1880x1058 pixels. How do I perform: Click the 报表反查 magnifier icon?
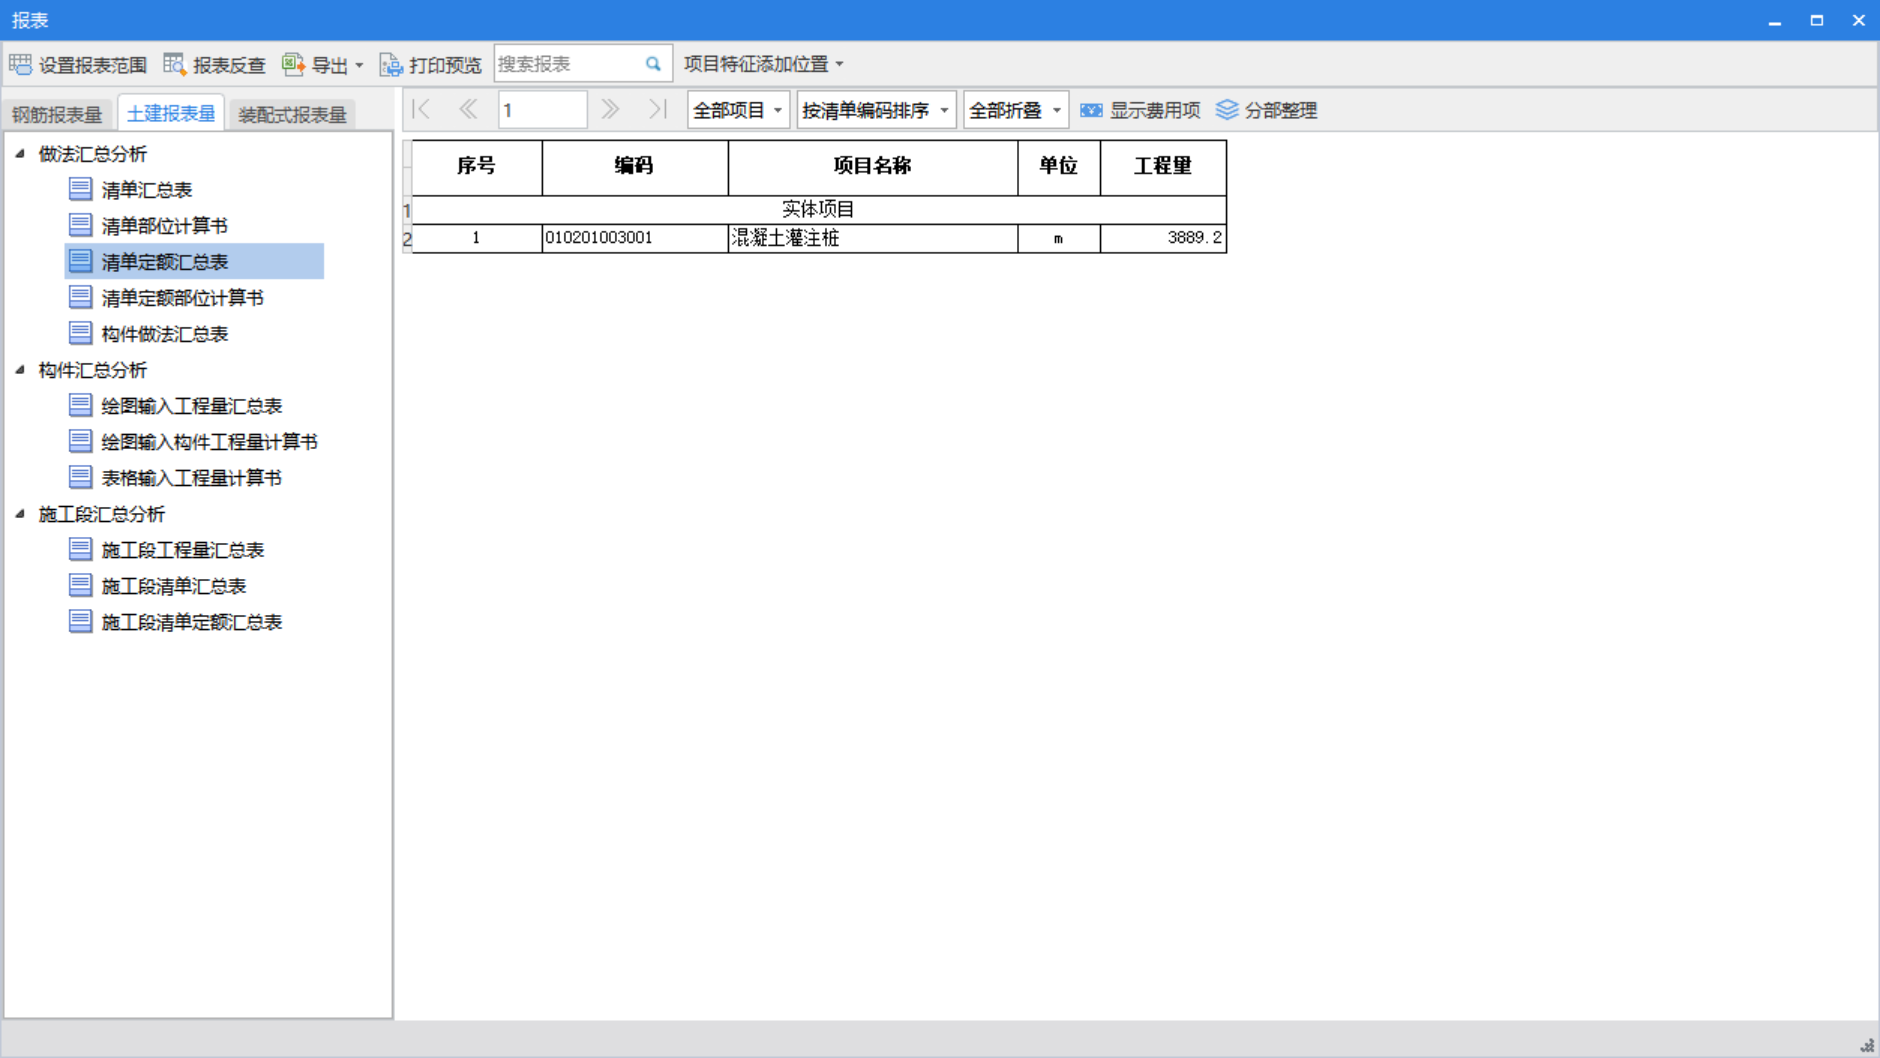point(174,64)
